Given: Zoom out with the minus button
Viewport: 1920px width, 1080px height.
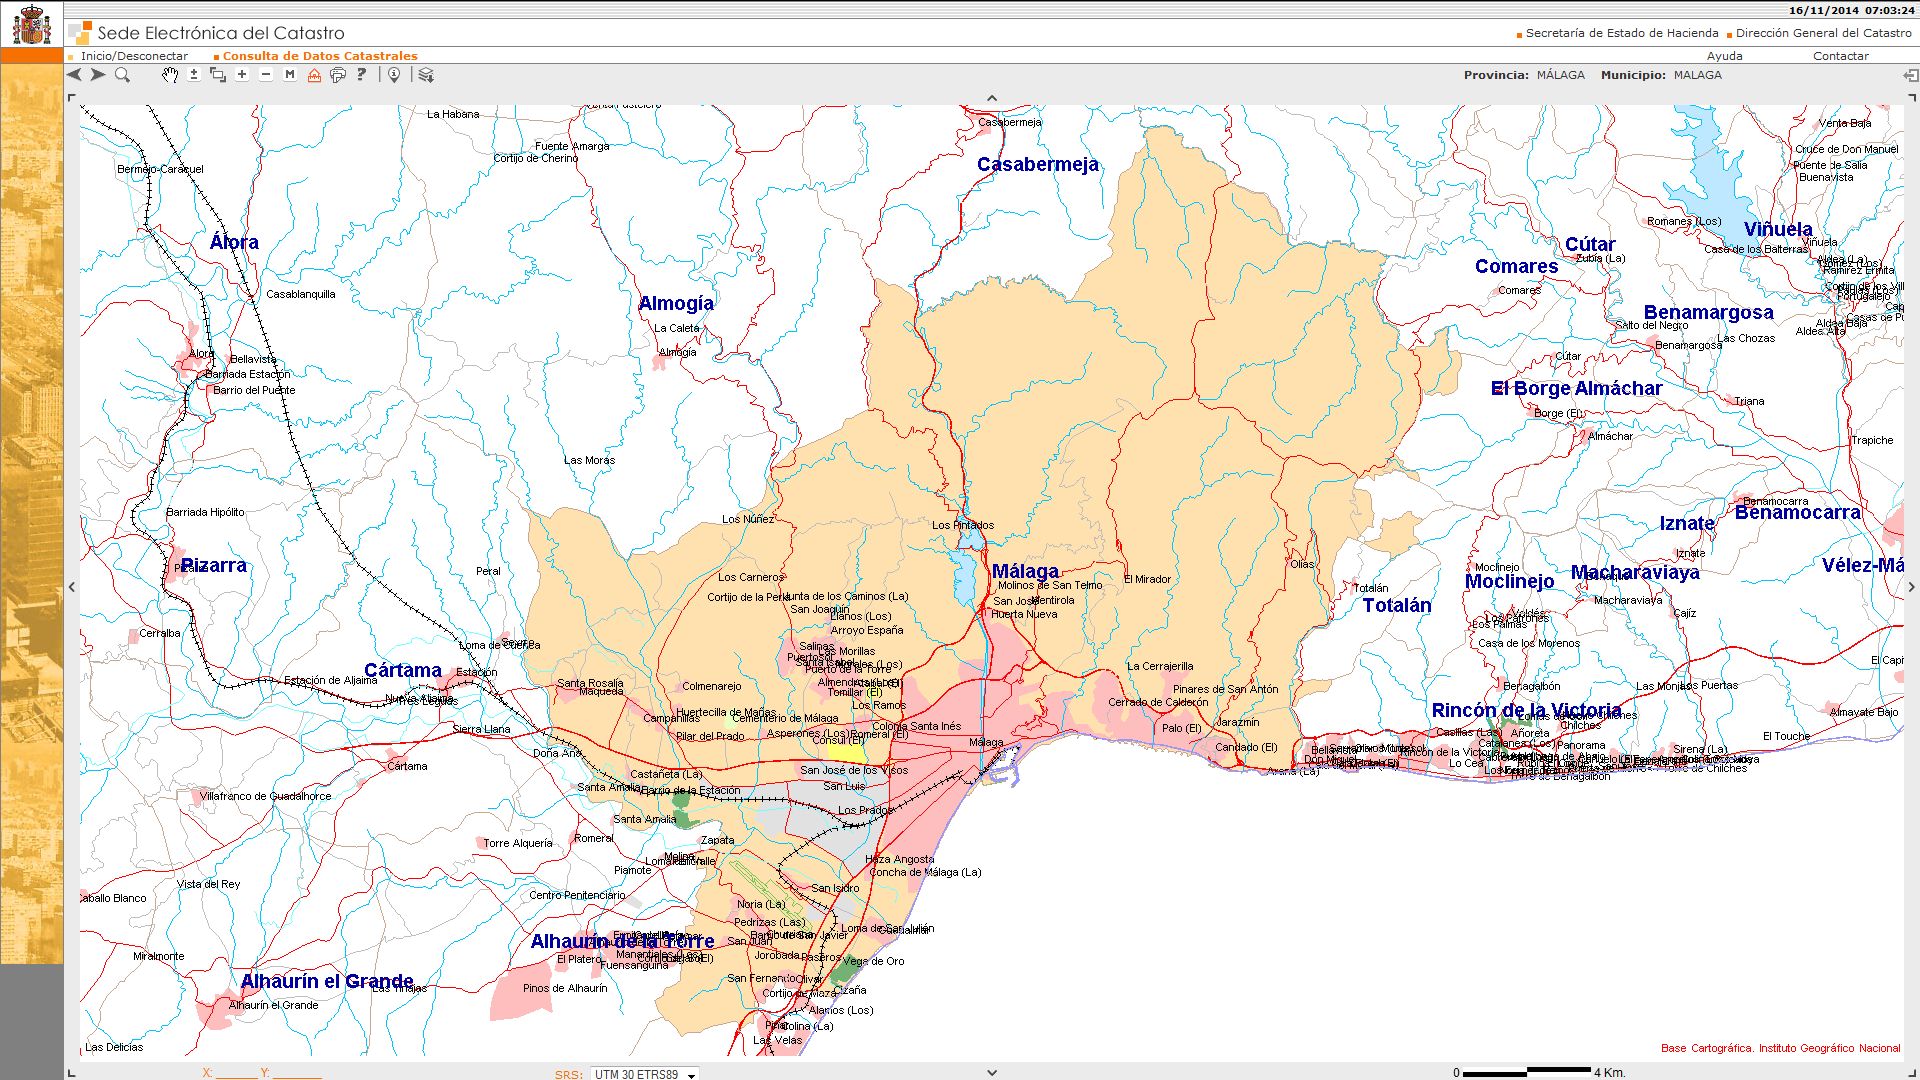Looking at the screenshot, I should tap(266, 75).
